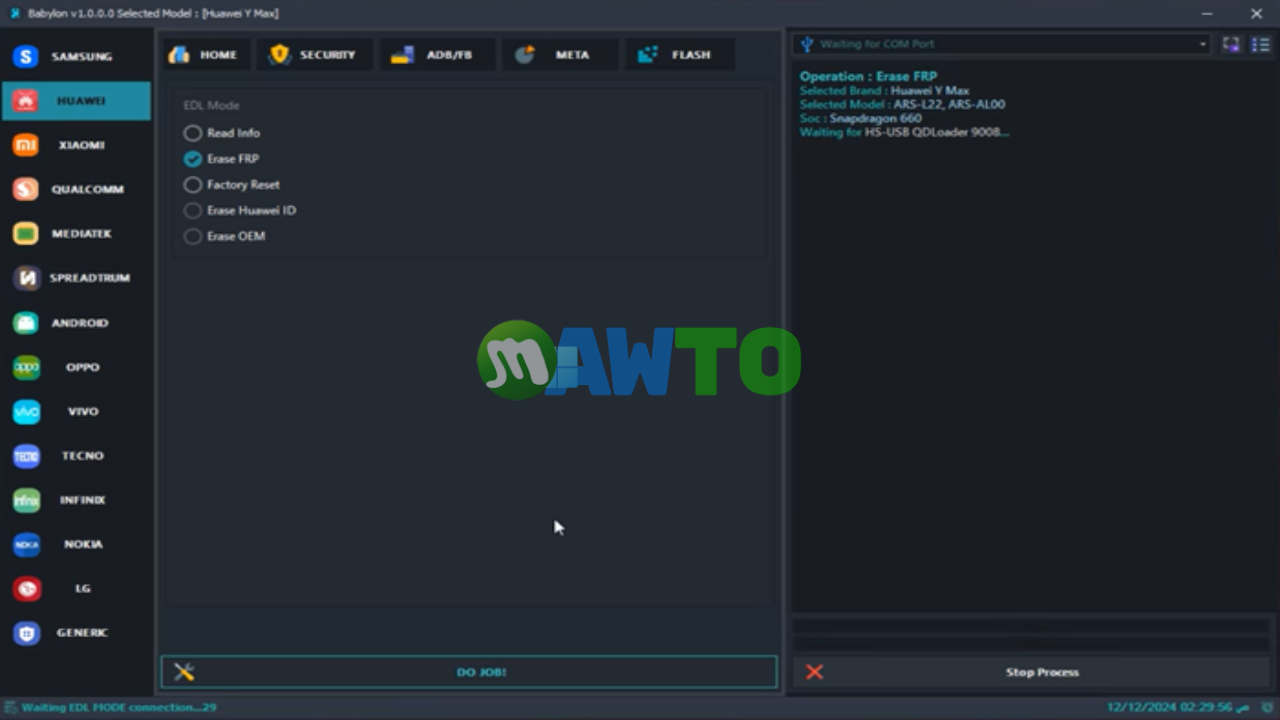The width and height of the screenshot is (1280, 720).
Task: Expand the Waiting for COM Port dropdown
Action: (x=1003, y=44)
